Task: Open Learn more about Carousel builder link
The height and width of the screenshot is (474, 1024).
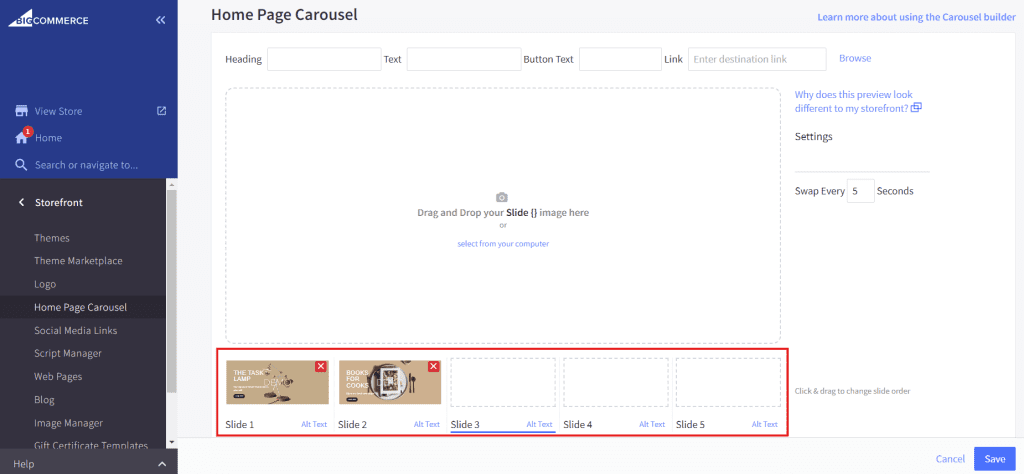Action: (x=916, y=18)
